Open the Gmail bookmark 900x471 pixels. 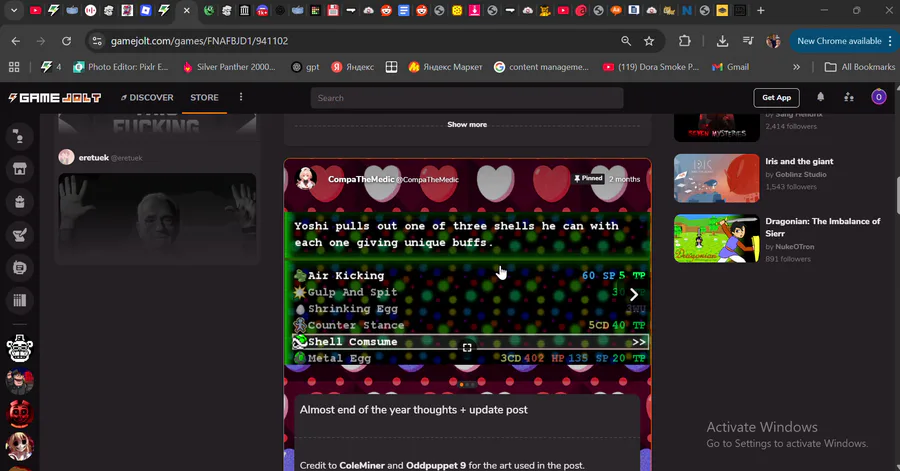pyautogui.click(x=730, y=67)
